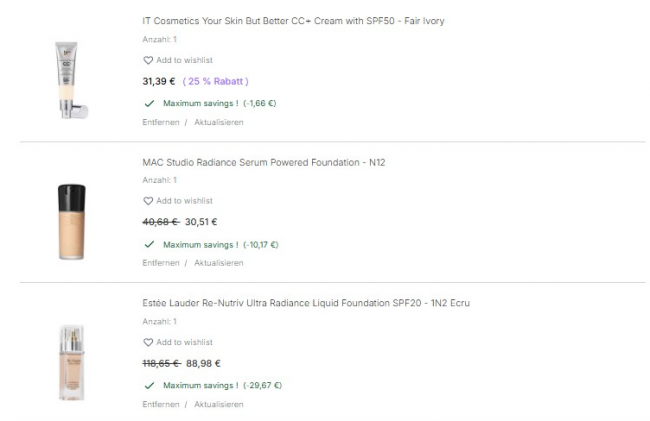The width and height of the screenshot is (650, 421).
Task: Click heart icon for MAC Studio Radiance Foundation
Action: (148, 201)
